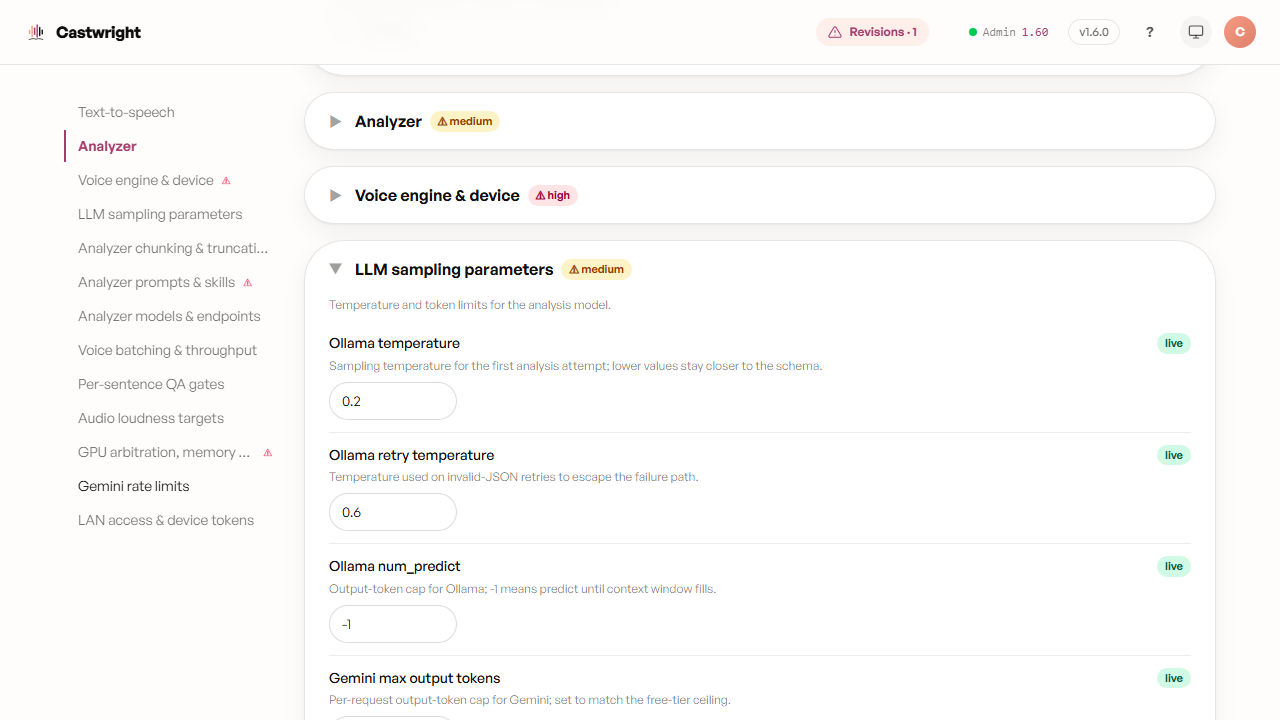Expand the Voice engine & device section
This screenshot has height=720, width=1280.
tap(760, 196)
